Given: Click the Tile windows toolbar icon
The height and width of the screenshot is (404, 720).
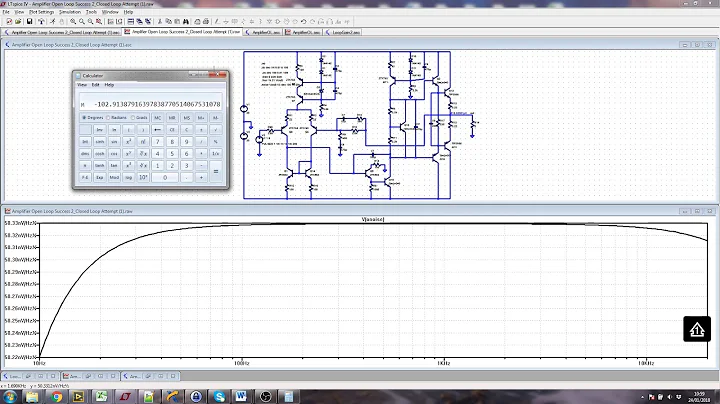Looking at the screenshot, I should click(x=131, y=22).
